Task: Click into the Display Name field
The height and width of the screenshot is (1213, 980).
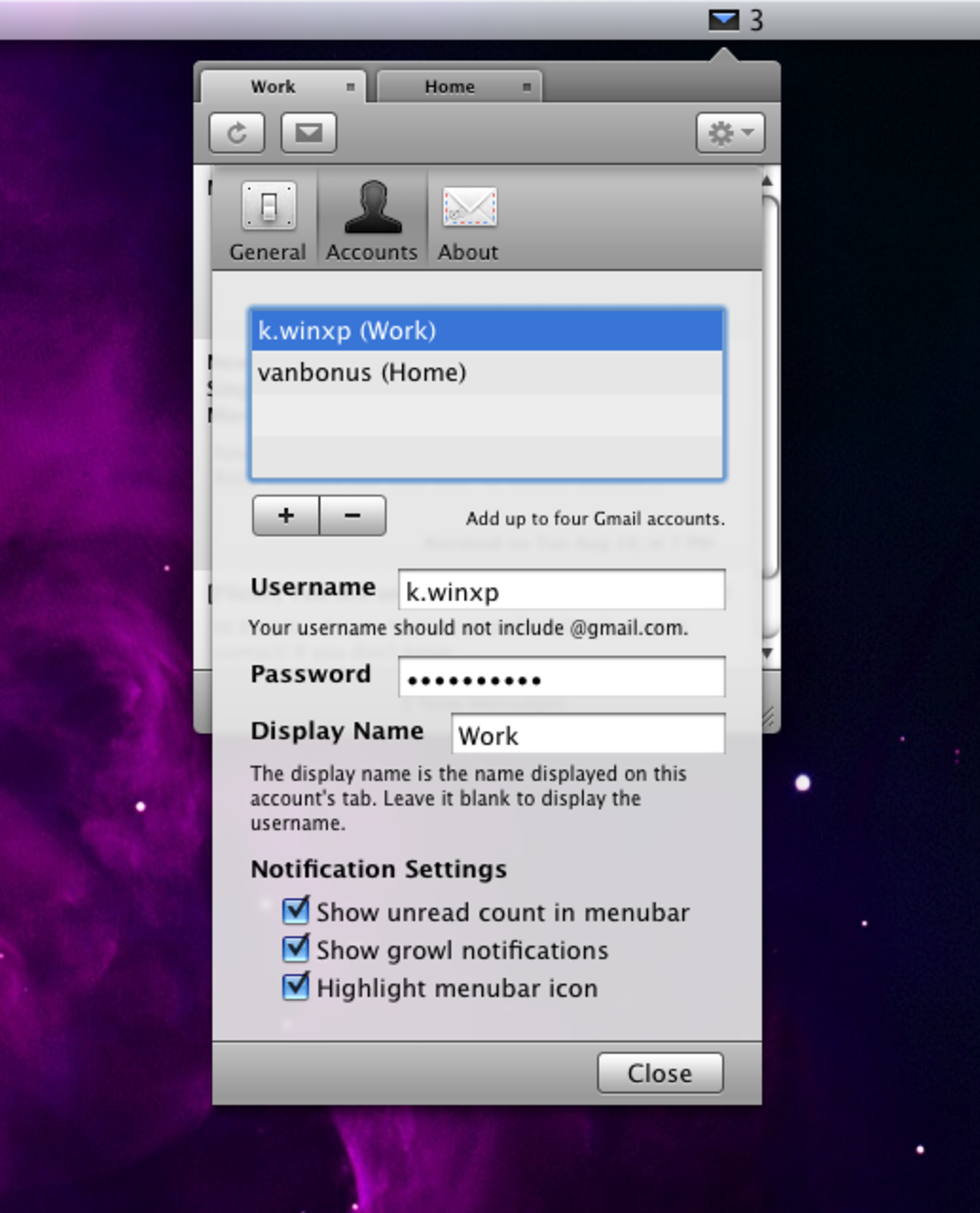Action: click(587, 735)
